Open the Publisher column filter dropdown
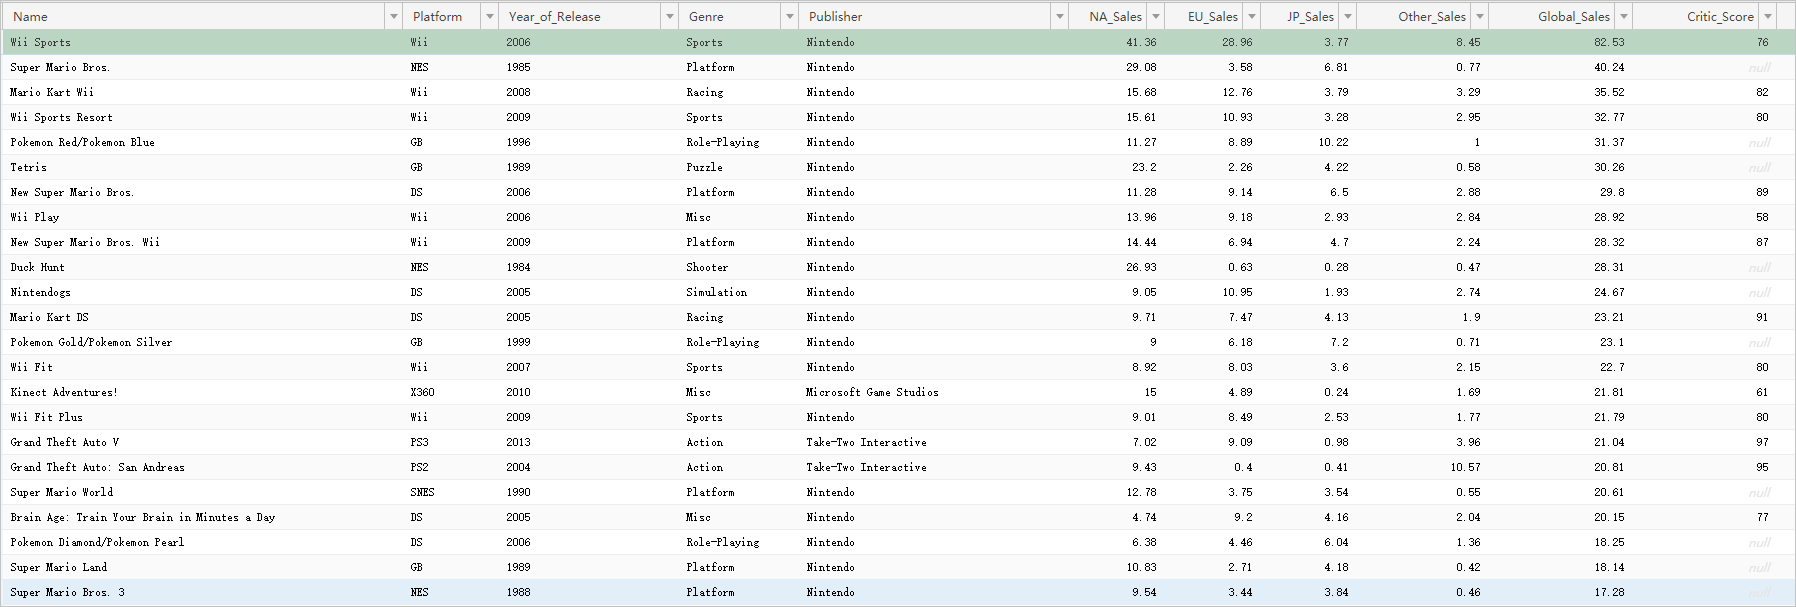The width and height of the screenshot is (1796, 607). 1059,16
